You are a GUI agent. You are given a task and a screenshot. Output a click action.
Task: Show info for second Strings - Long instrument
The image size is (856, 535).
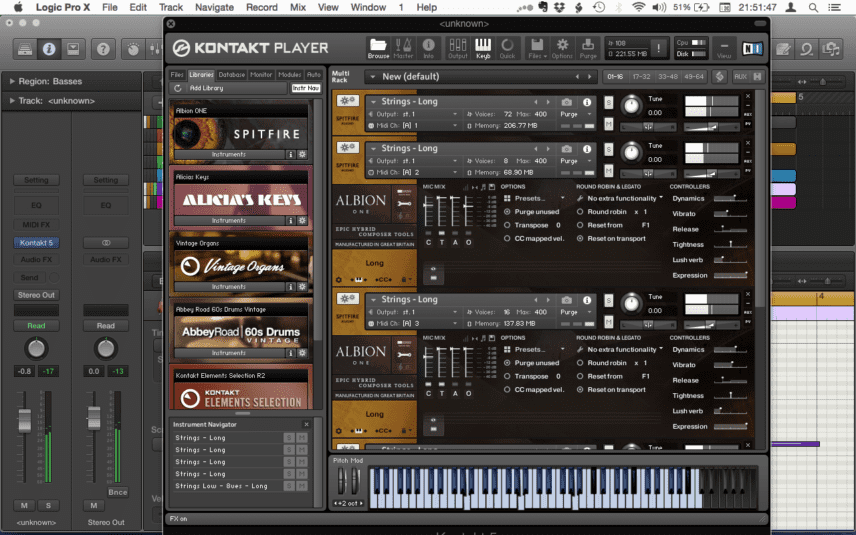pyautogui.click(x=587, y=148)
